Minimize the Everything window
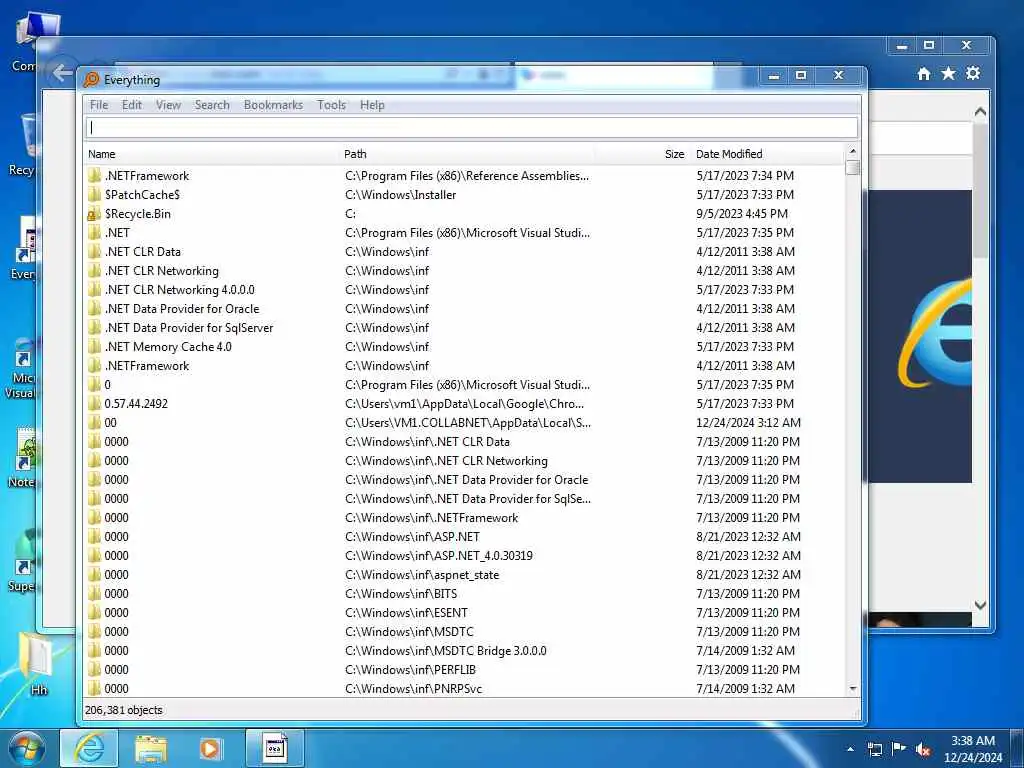 [x=774, y=76]
